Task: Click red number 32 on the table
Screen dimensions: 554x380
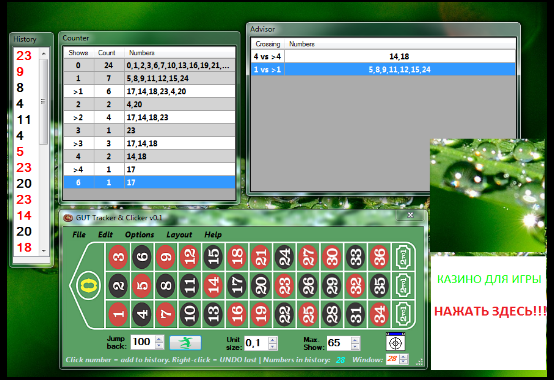Action: click(x=355, y=285)
